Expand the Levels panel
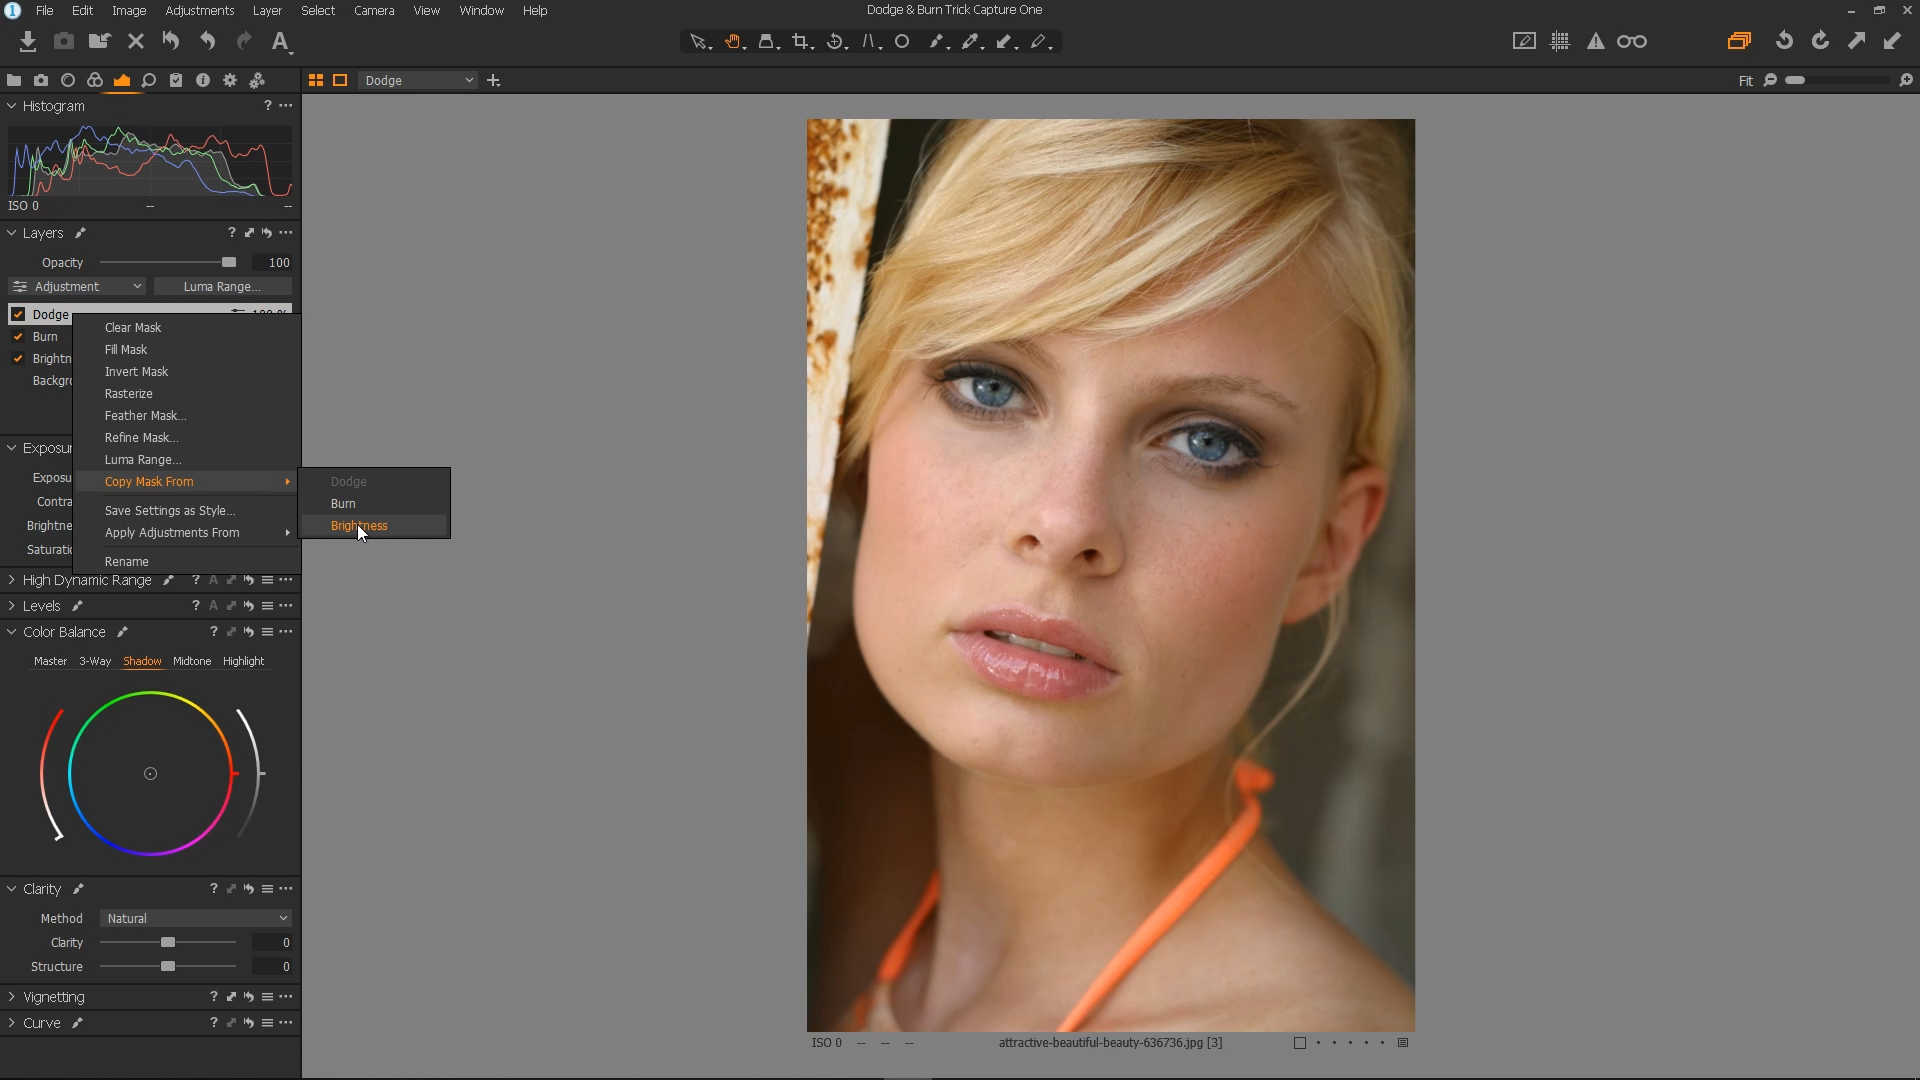Image resolution: width=1920 pixels, height=1080 pixels. (x=12, y=606)
